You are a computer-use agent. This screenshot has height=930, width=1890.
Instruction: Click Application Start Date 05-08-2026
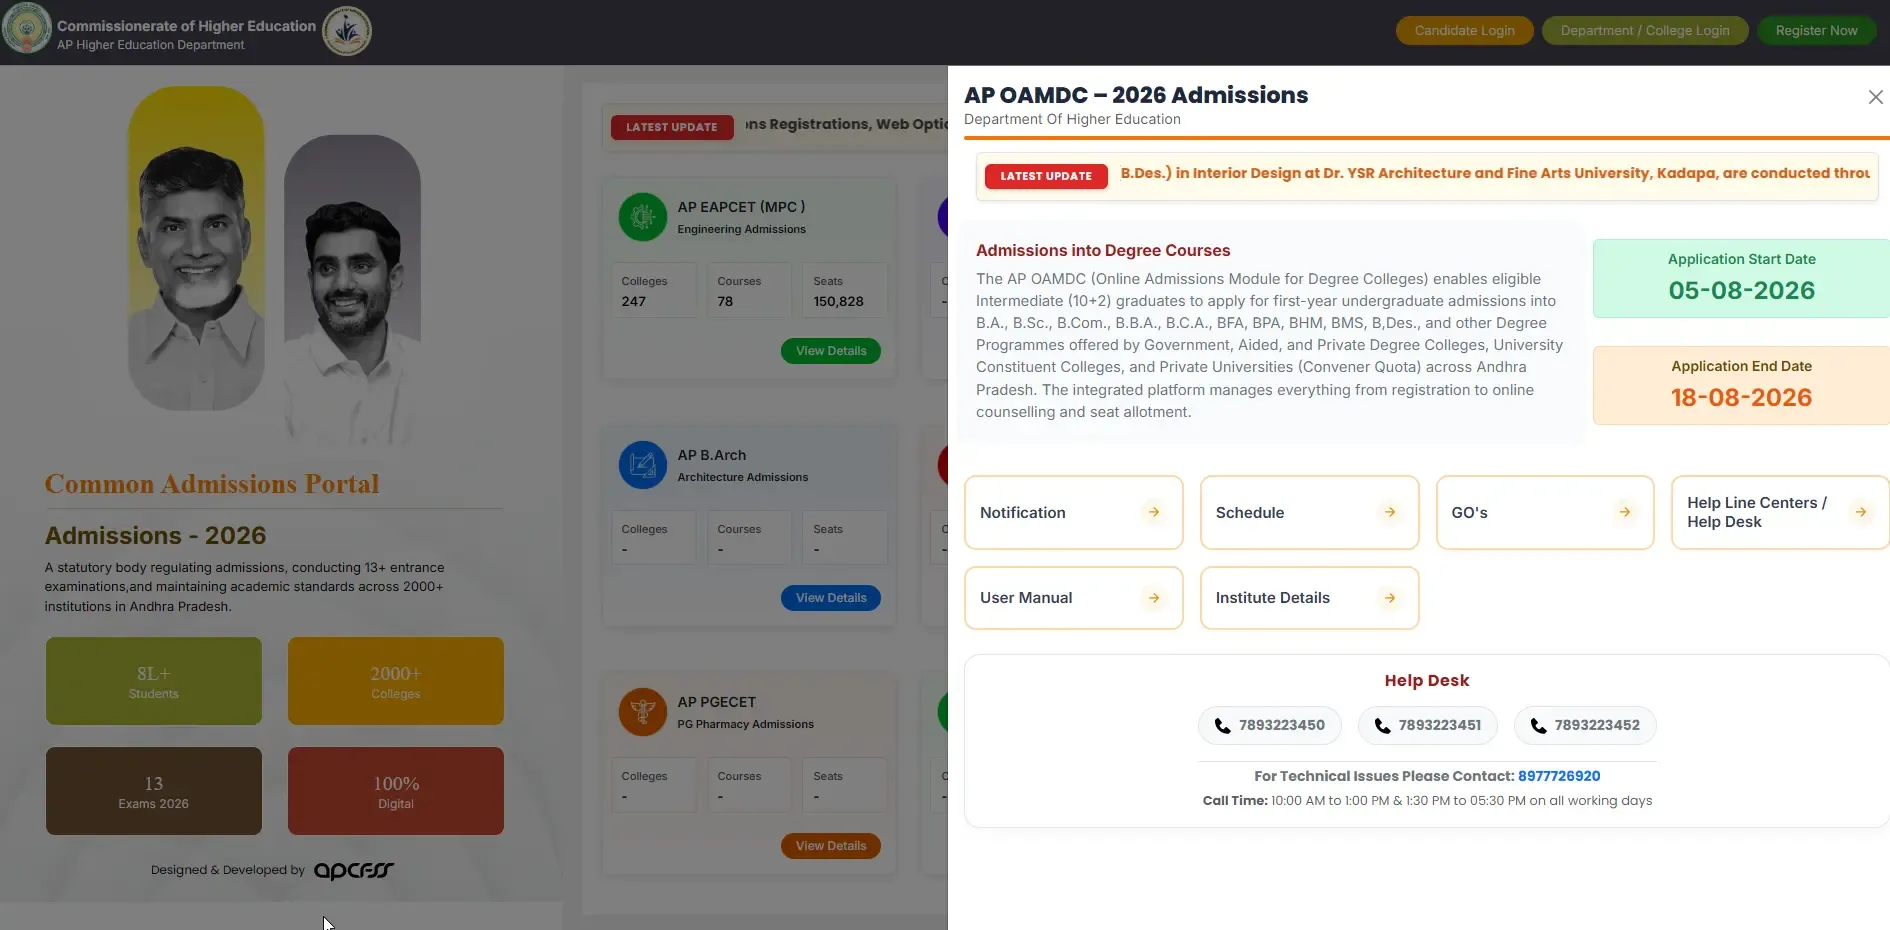[1741, 278]
